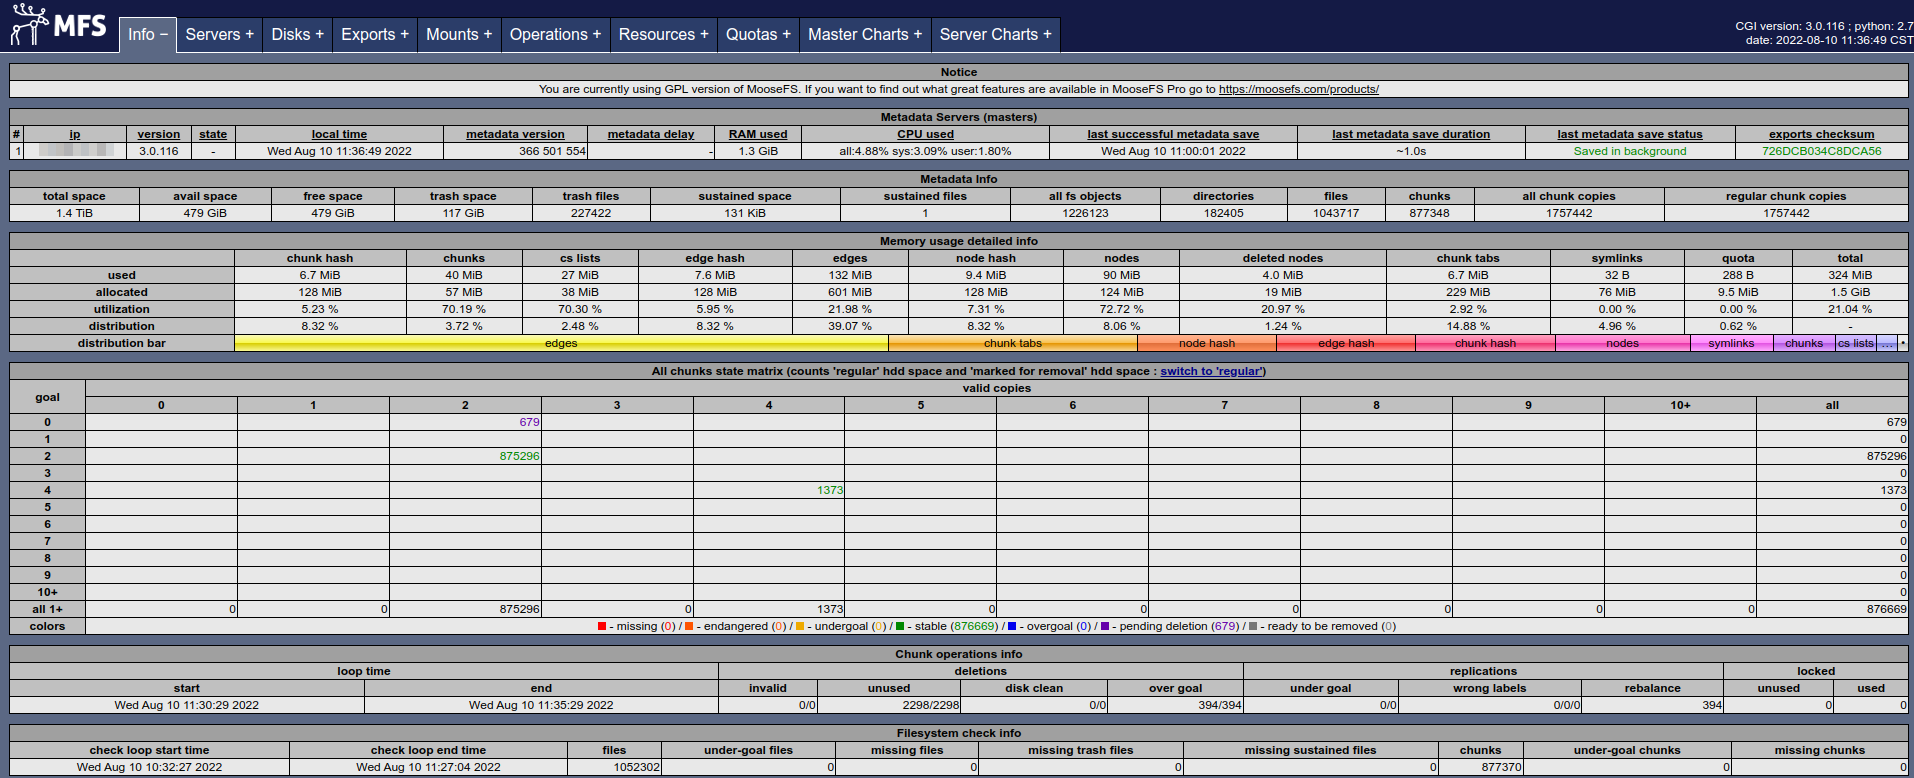Click the trash files value 227422

tap(591, 213)
